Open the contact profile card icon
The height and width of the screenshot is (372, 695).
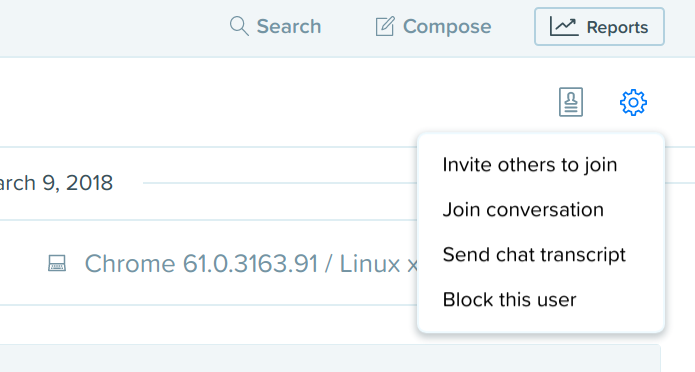pos(571,102)
